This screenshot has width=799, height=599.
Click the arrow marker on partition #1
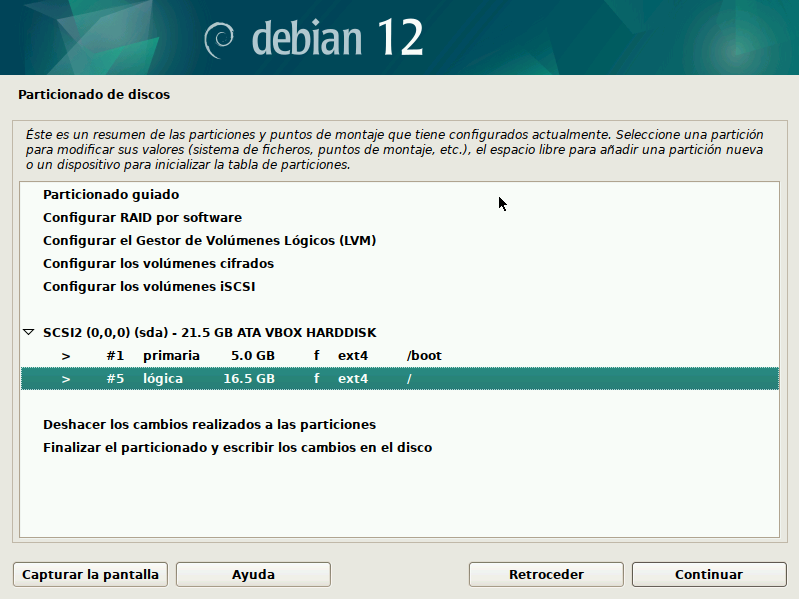66,356
